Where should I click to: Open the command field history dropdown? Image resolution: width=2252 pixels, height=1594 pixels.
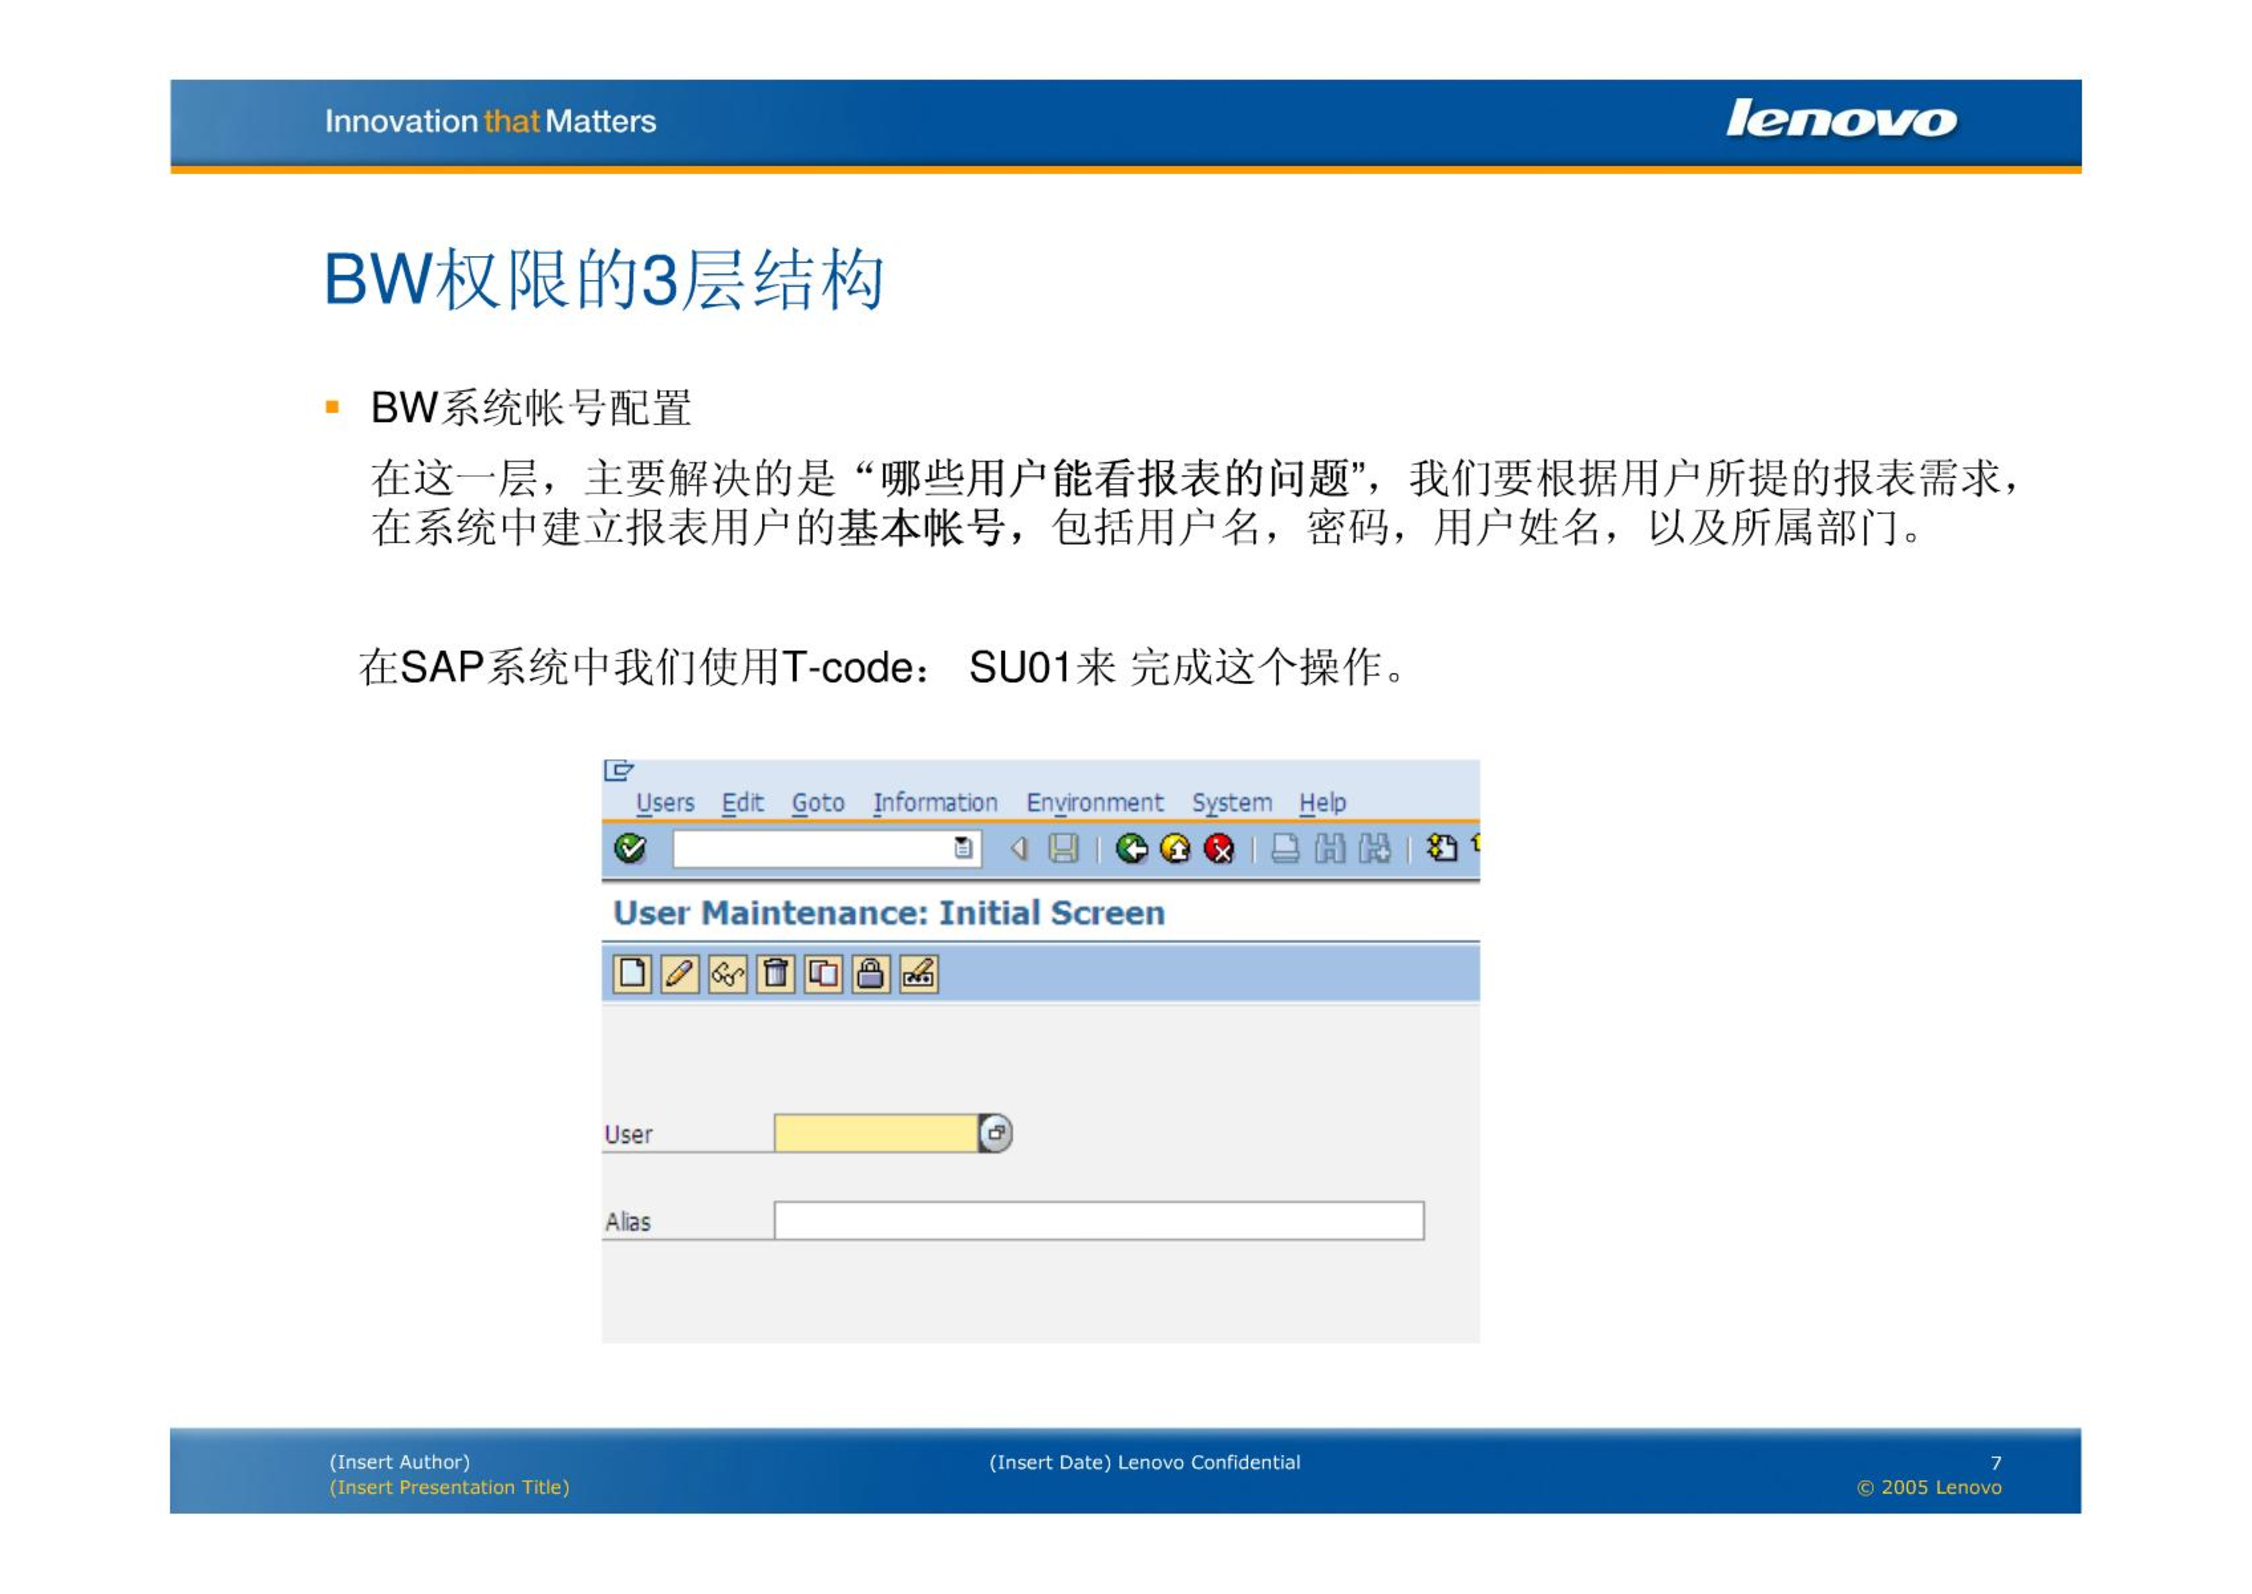pos(962,849)
